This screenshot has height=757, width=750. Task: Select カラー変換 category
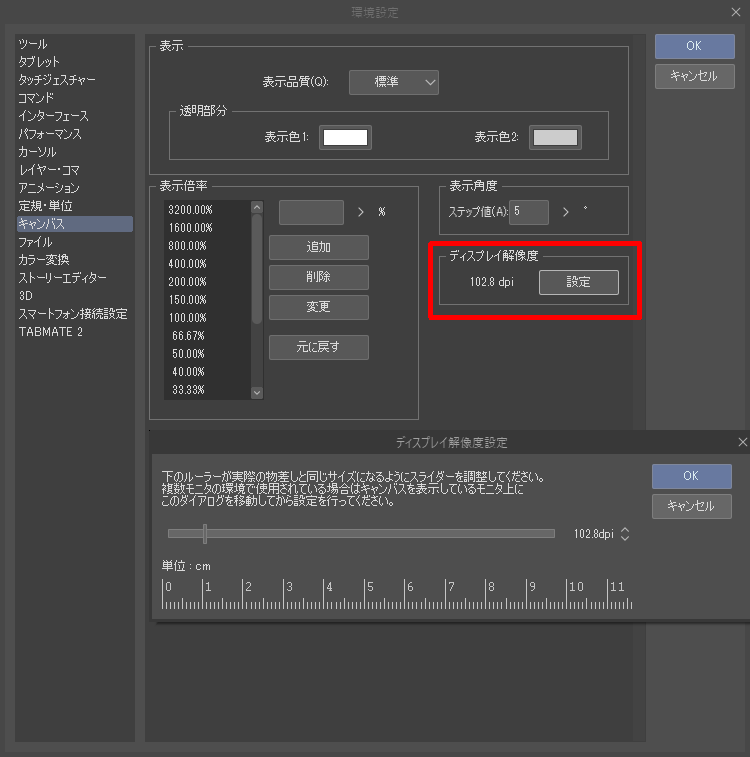[44, 260]
